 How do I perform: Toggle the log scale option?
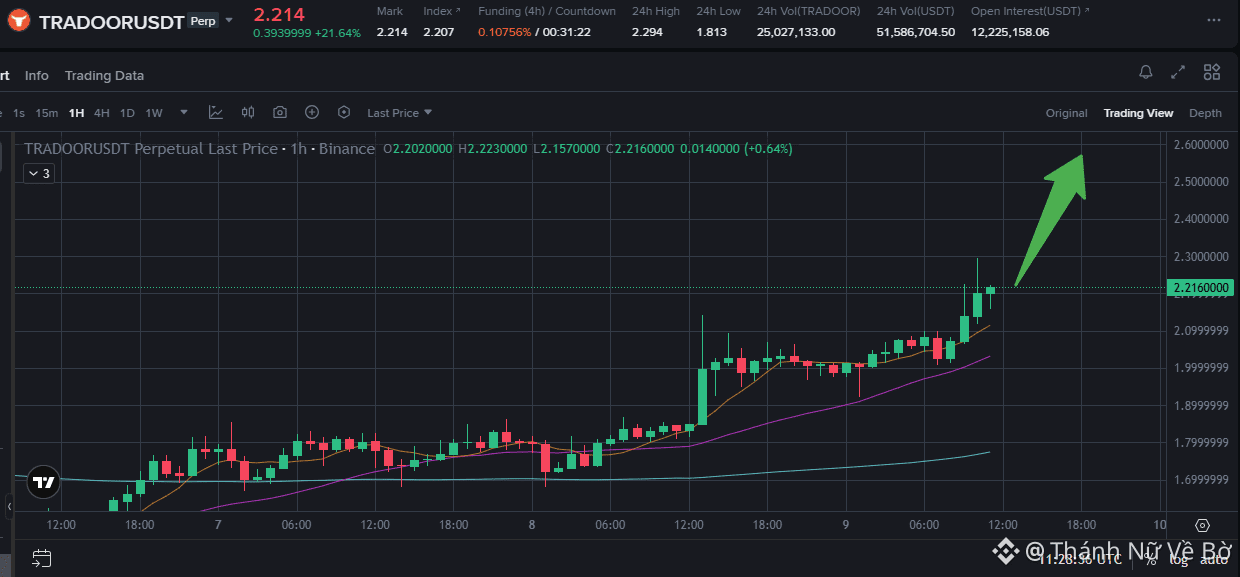pos(1177,558)
